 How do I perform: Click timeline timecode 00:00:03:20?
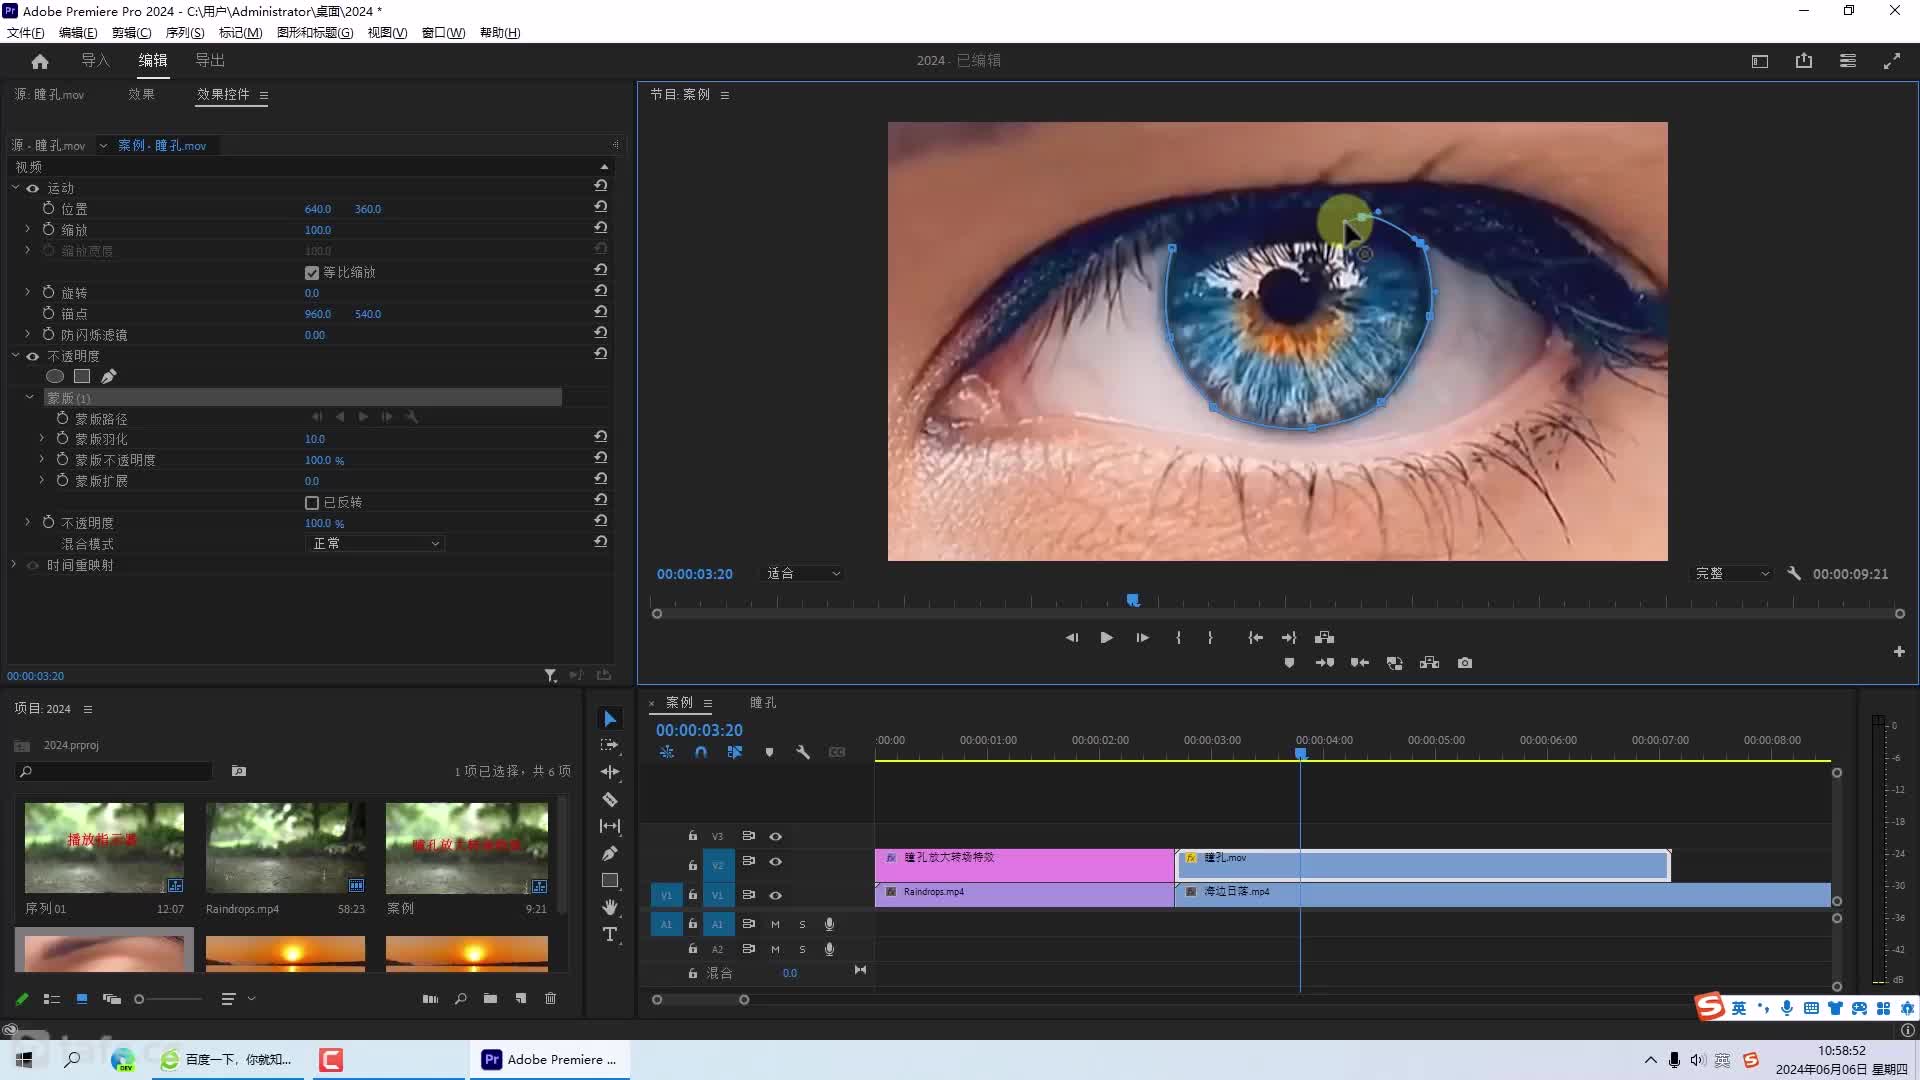(699, 730)
